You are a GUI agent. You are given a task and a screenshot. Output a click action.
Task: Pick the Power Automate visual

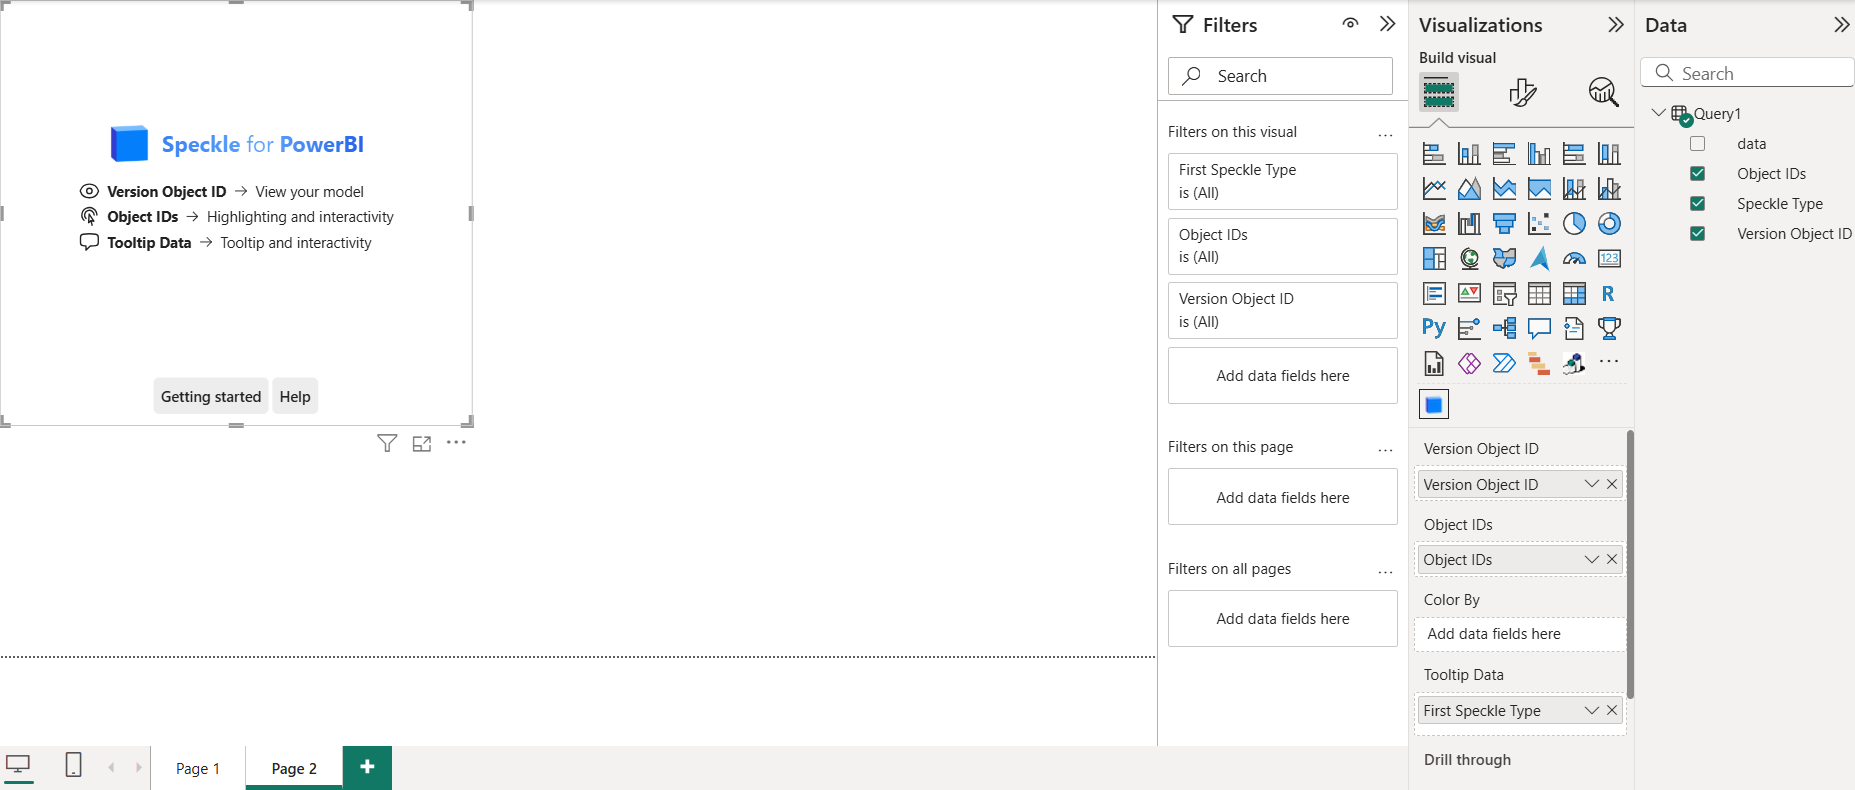coord(1504,363)
